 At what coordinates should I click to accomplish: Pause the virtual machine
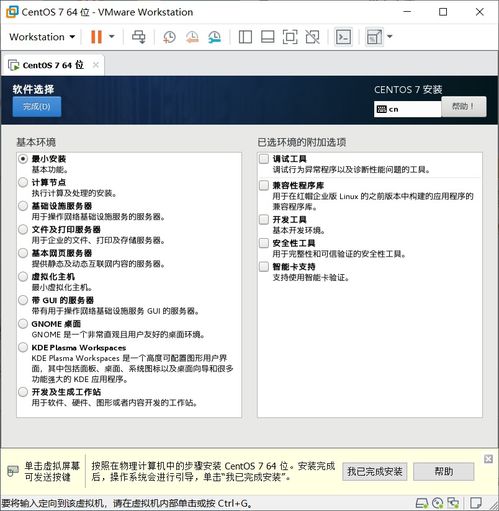(x=96, y=37)
